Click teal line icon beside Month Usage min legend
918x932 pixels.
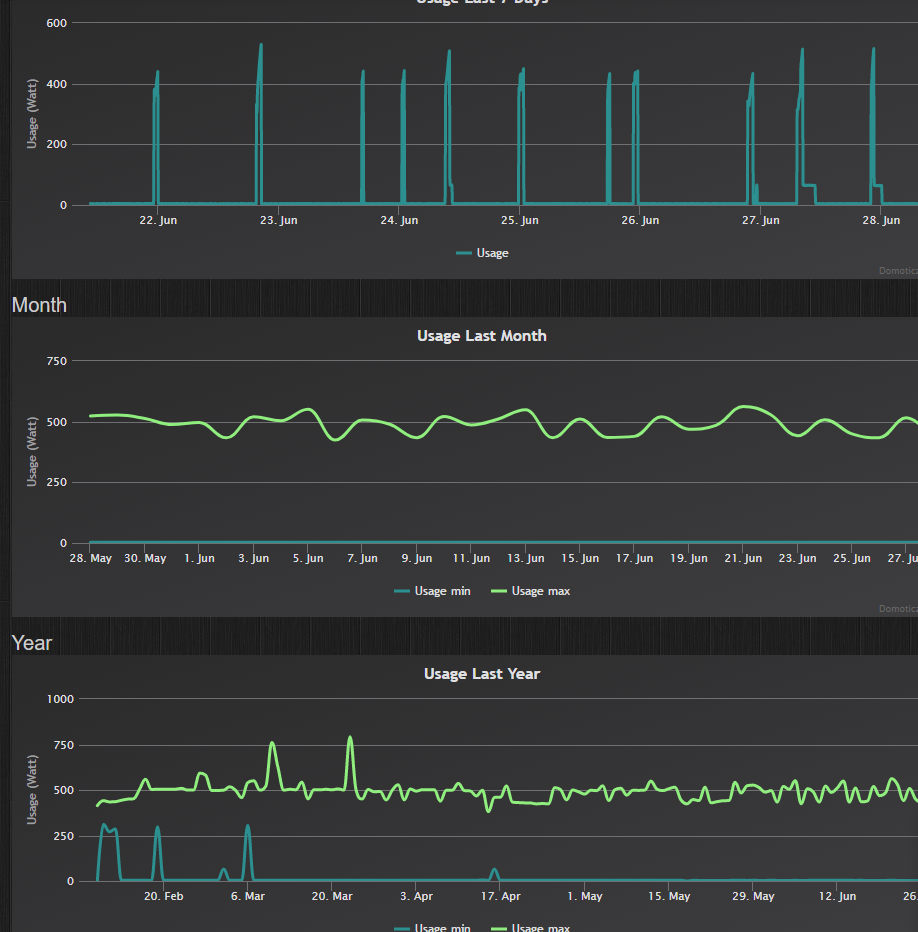402,591
